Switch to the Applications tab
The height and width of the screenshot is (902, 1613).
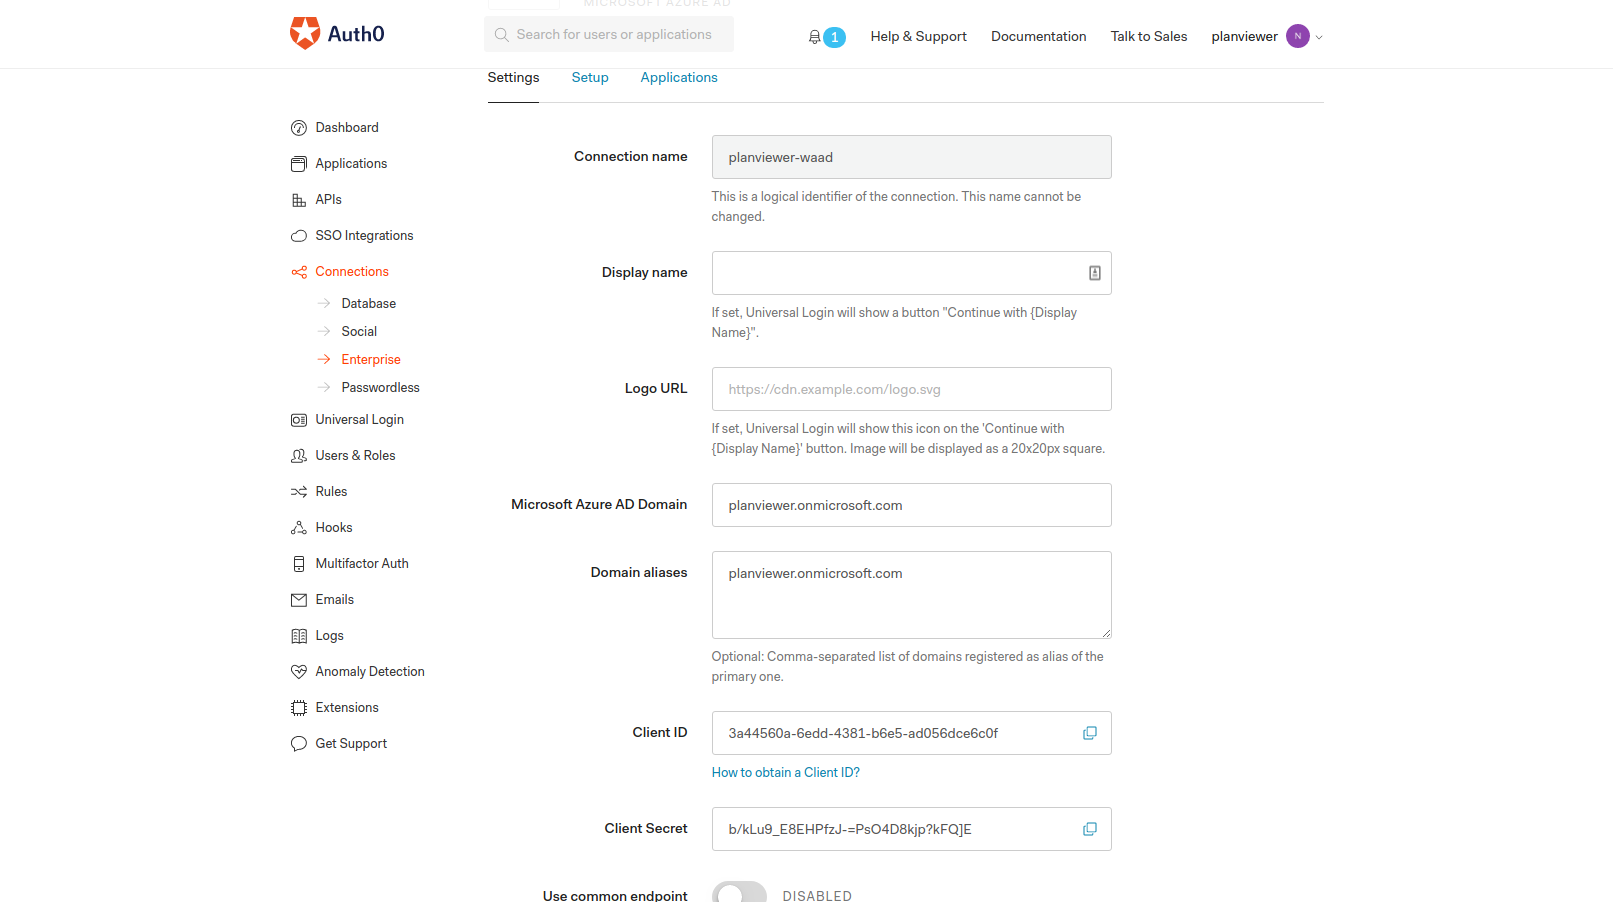tap(679, 77)
